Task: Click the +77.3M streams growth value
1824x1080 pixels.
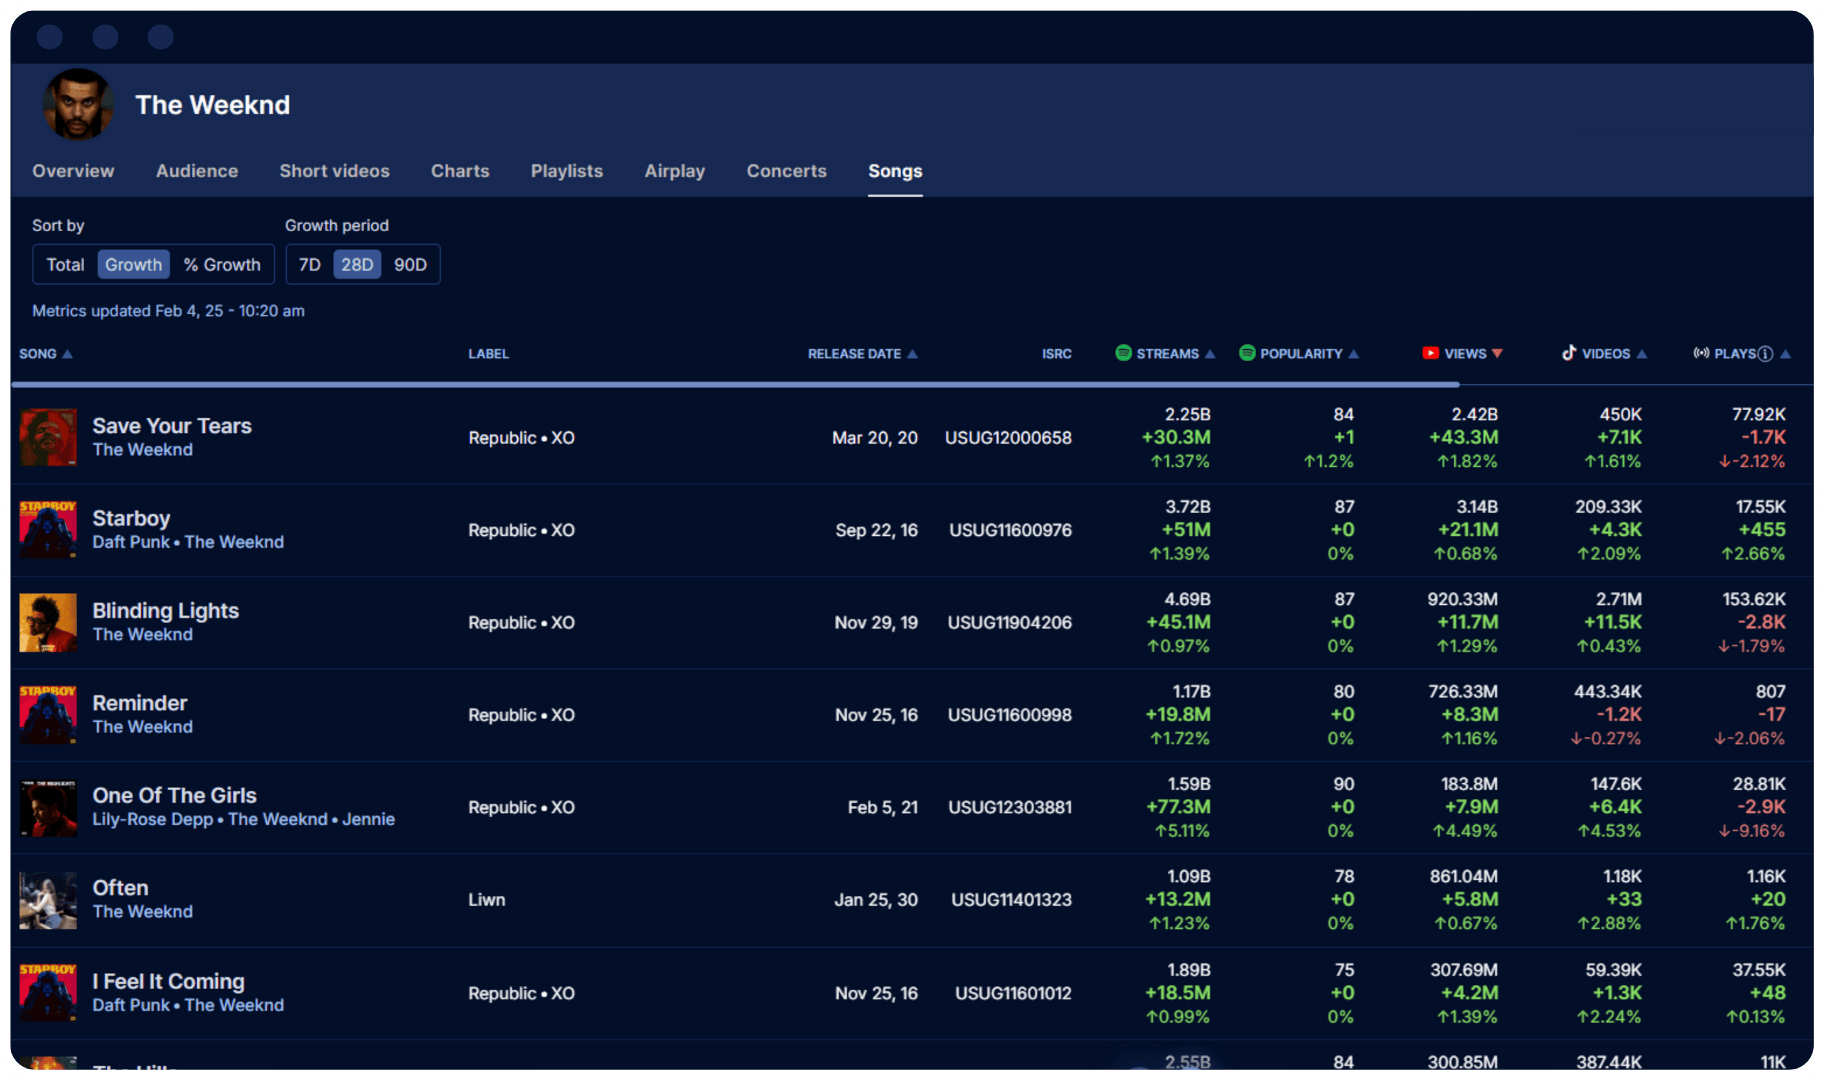Action: [x=1178, y=807]
